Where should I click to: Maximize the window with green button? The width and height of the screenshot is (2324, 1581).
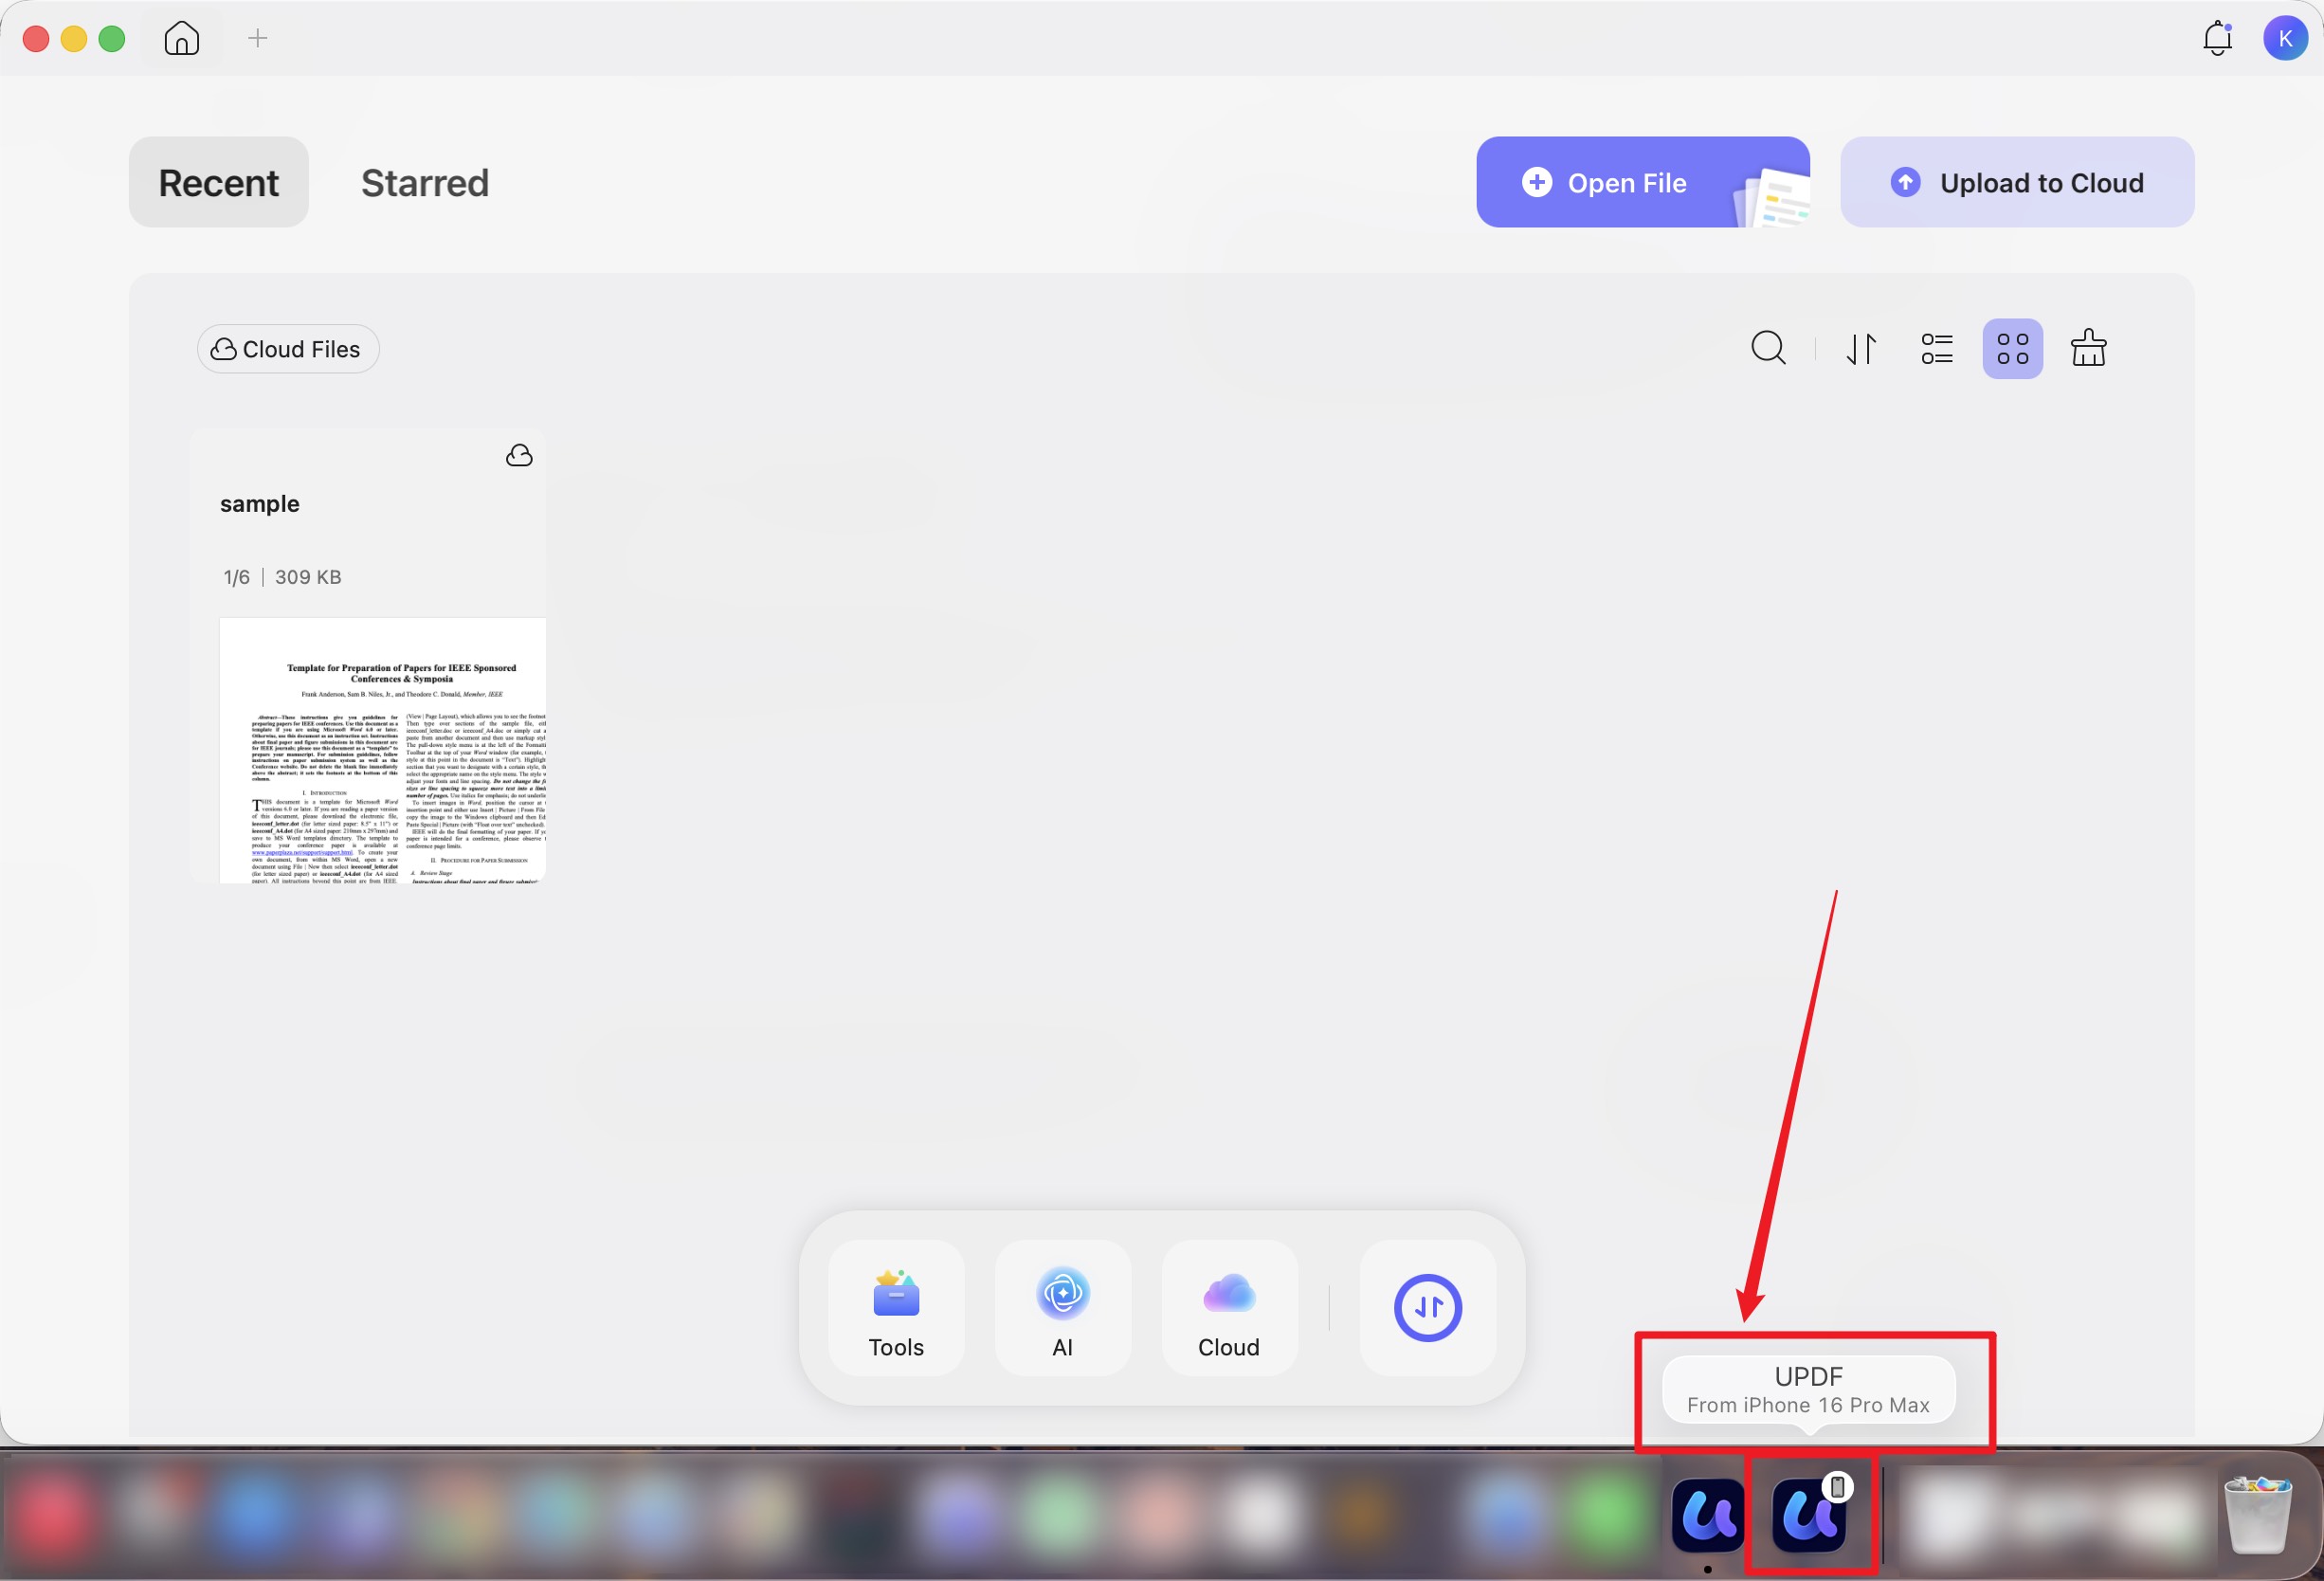coord(112,39)
